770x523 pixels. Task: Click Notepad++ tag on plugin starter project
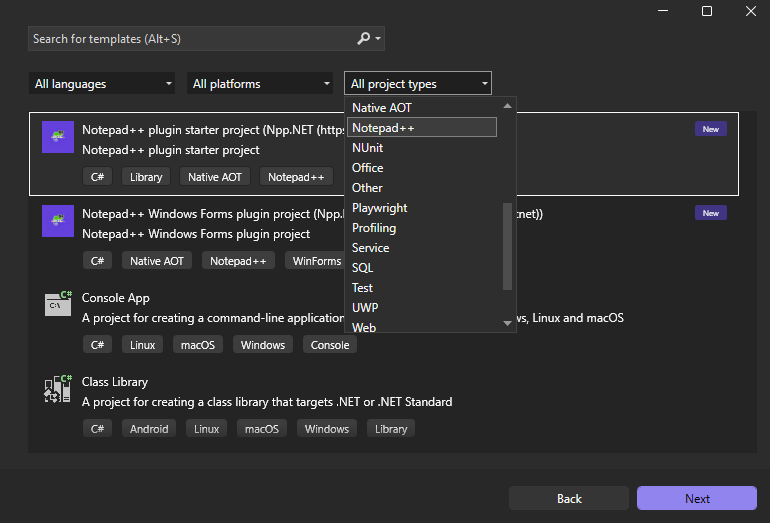296,177
